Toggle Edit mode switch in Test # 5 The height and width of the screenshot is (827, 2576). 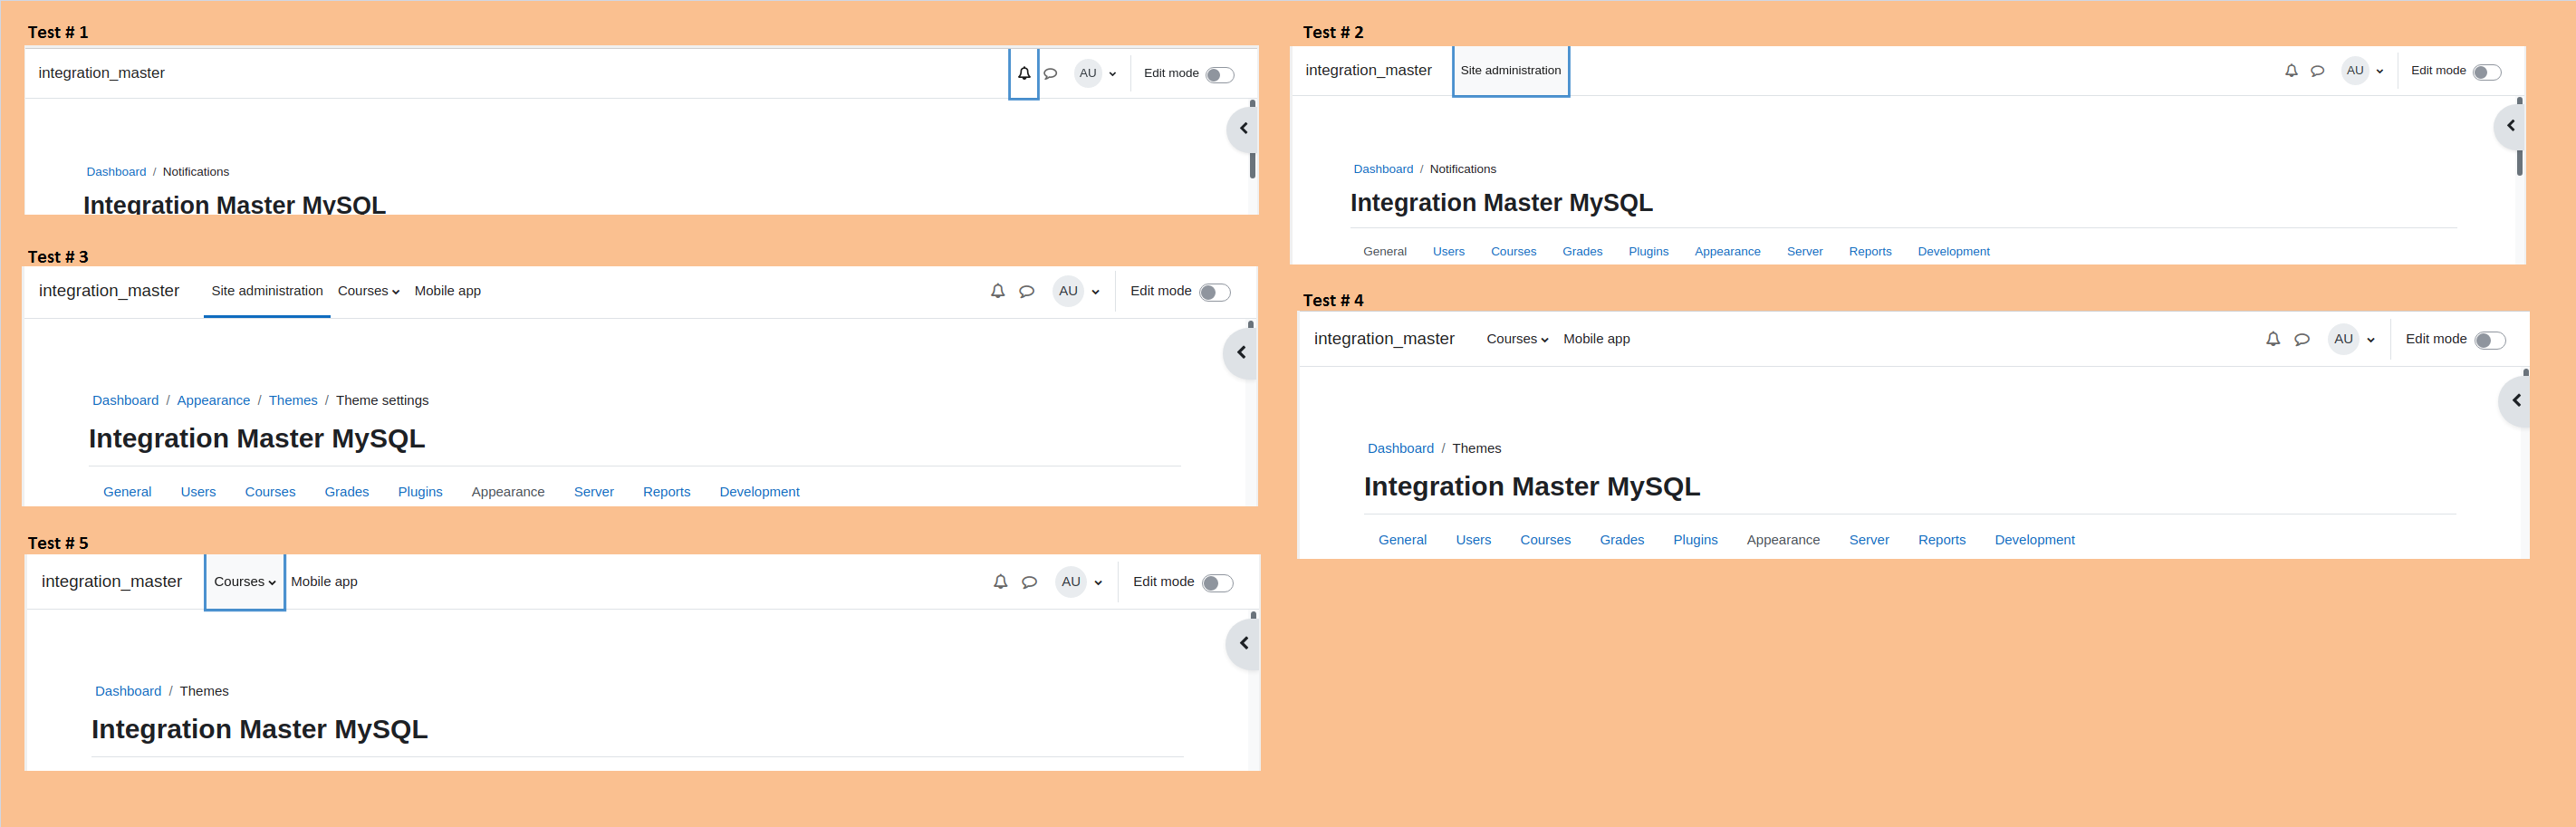point(1217,584)
